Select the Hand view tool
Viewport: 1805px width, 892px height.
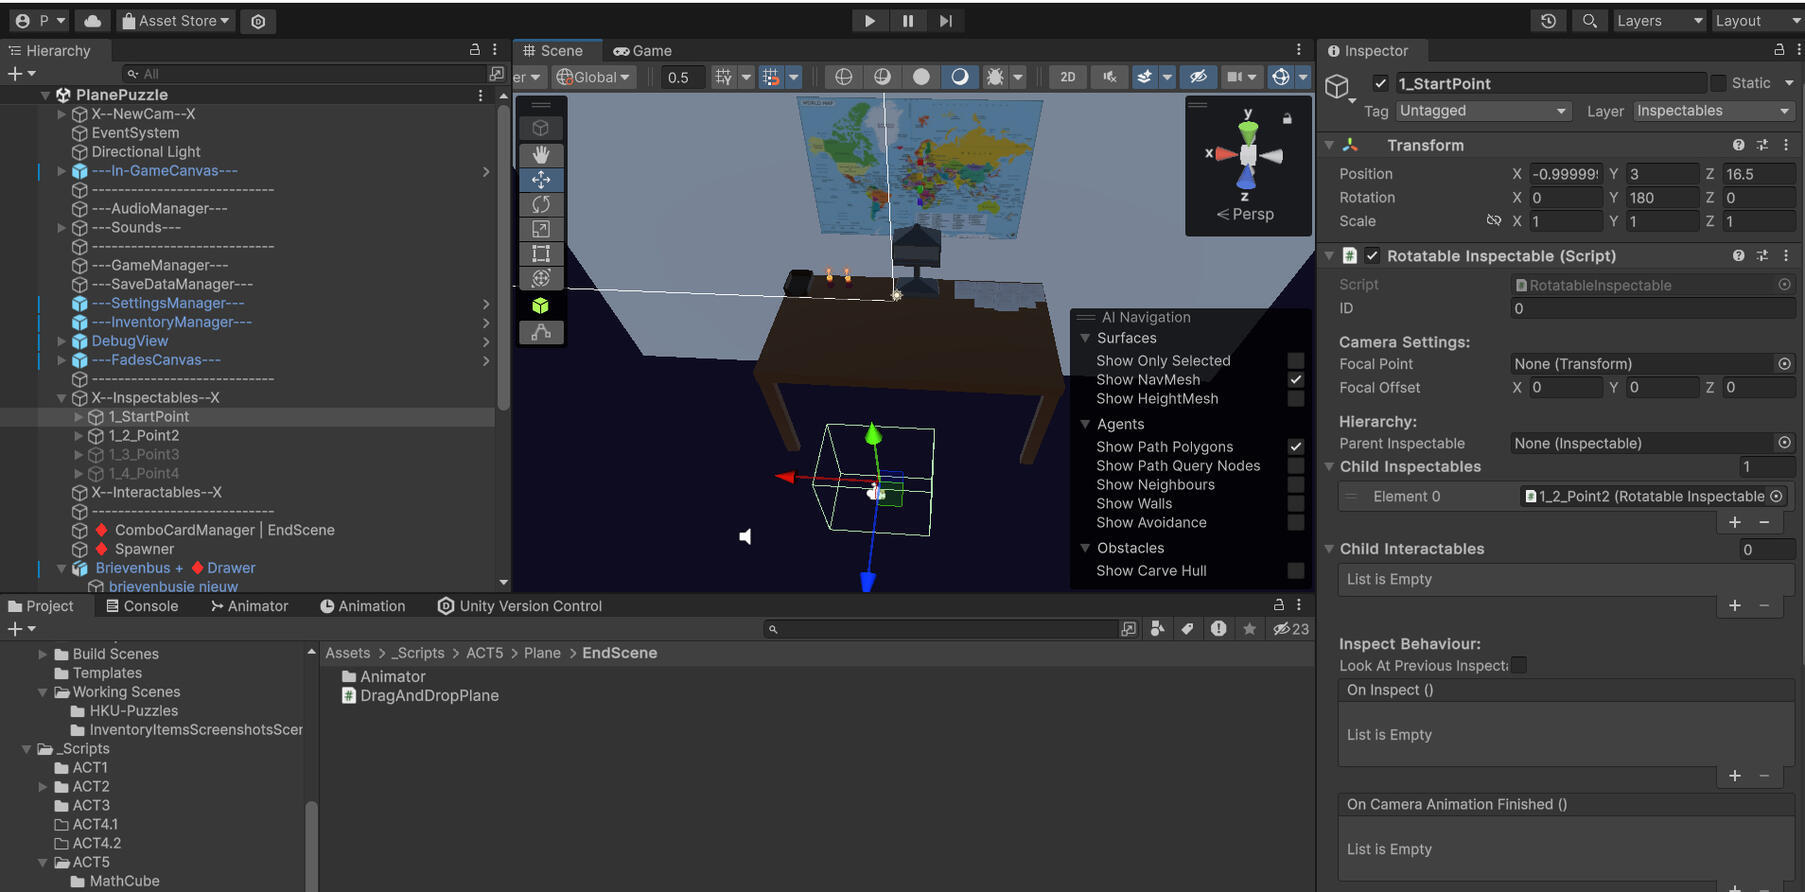click(541, 155)
